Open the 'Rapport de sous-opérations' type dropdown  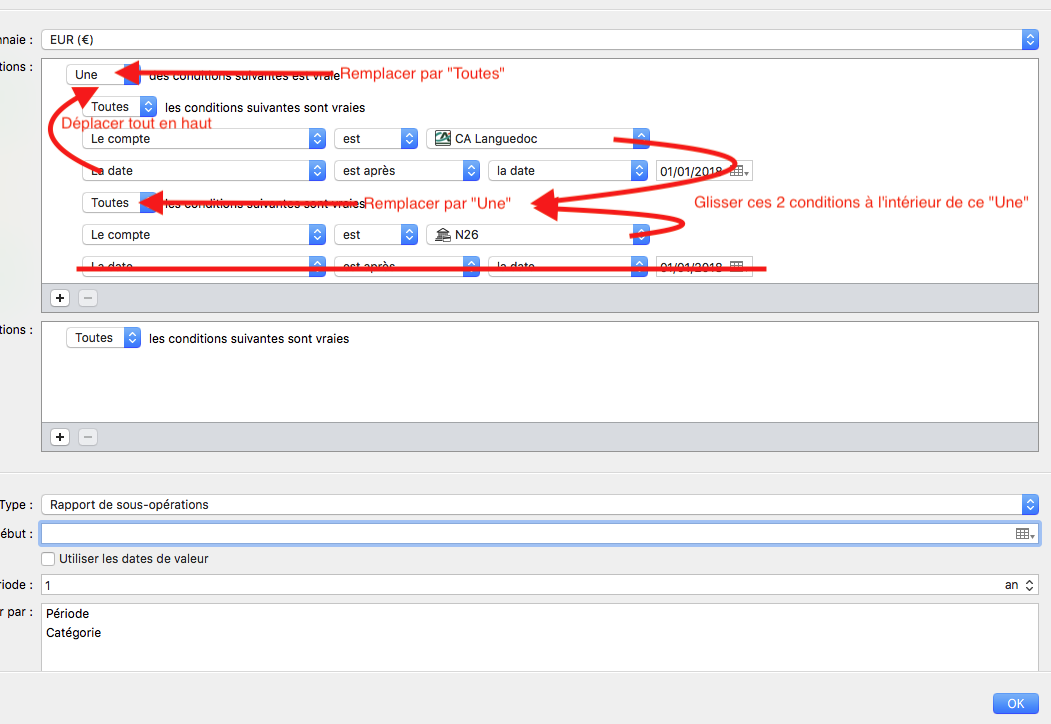[1030, 505]
